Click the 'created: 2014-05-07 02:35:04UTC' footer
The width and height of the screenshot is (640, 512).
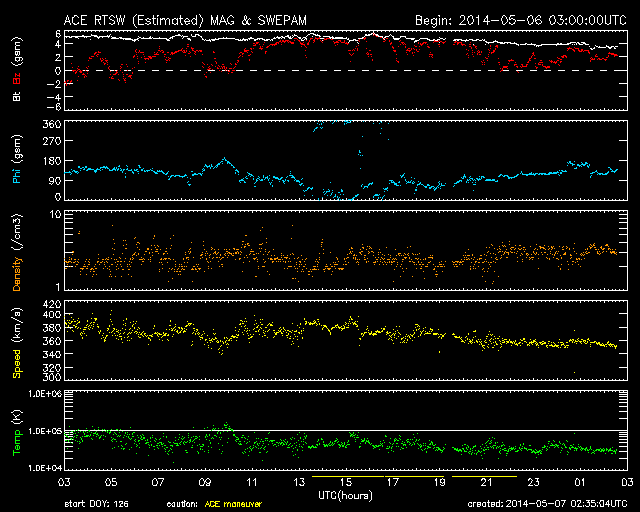coord(547,504)
